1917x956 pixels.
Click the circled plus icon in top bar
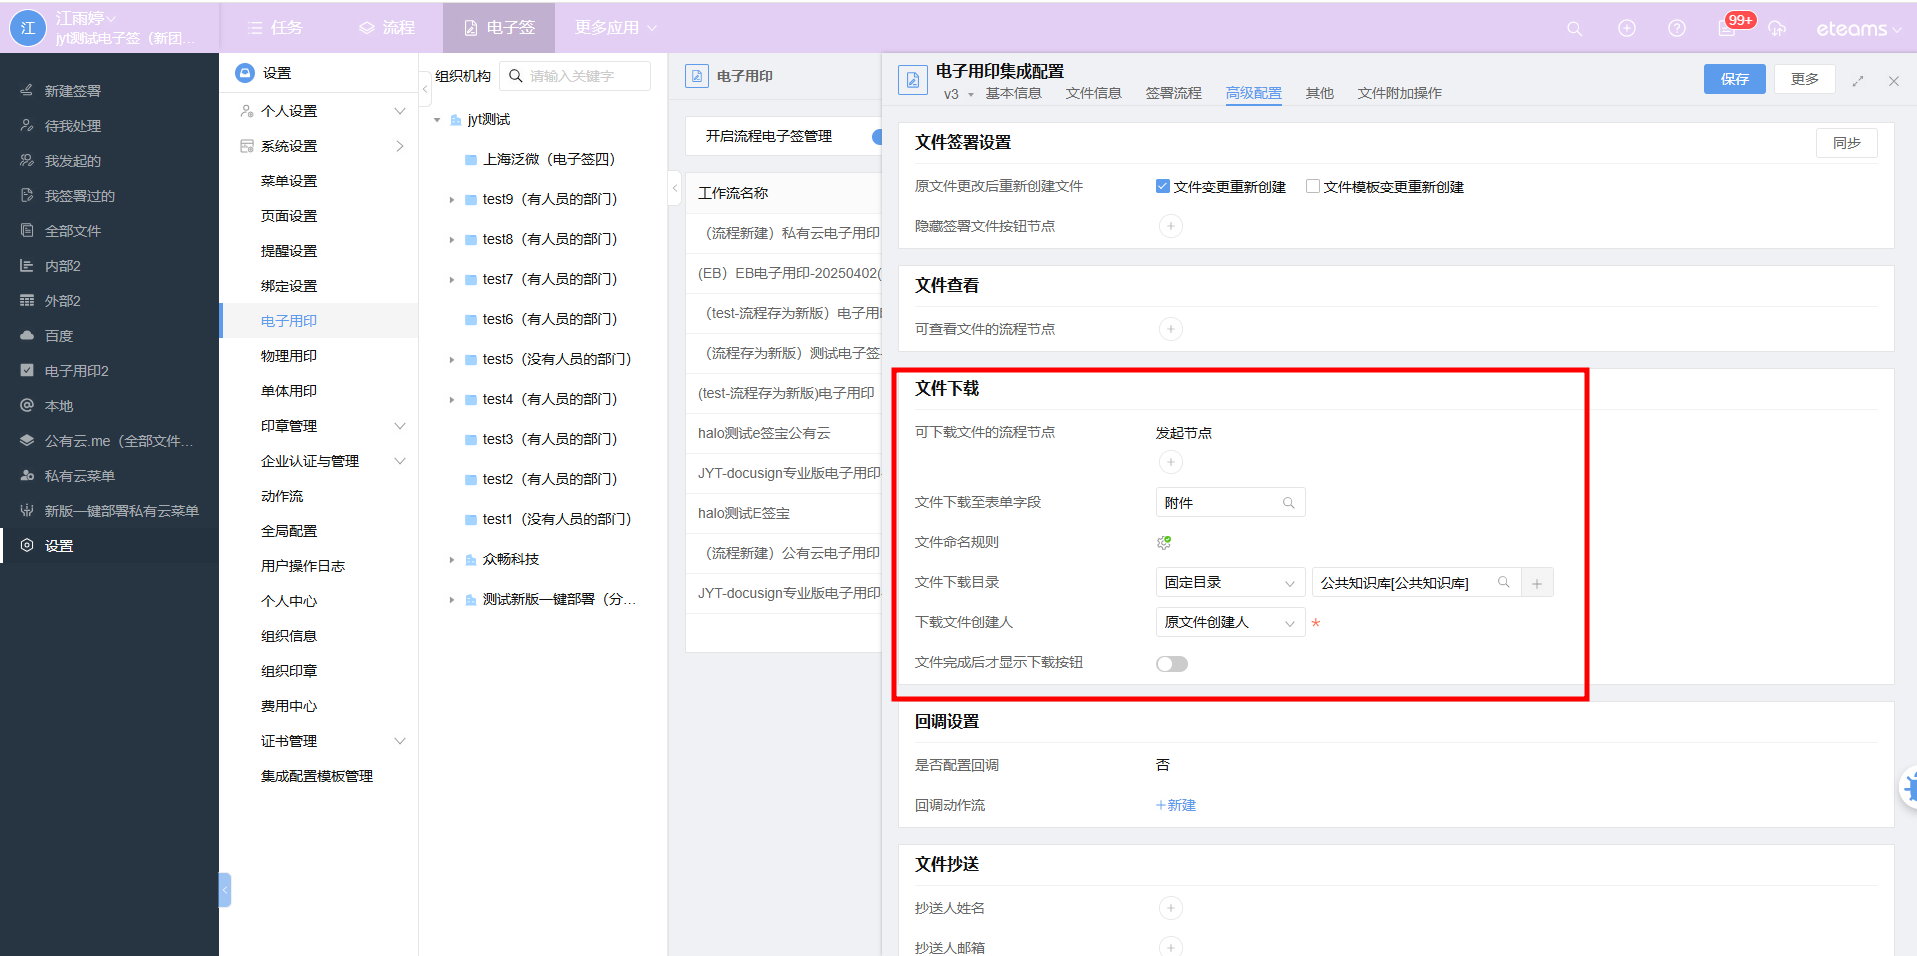(x=1627, y=28)
